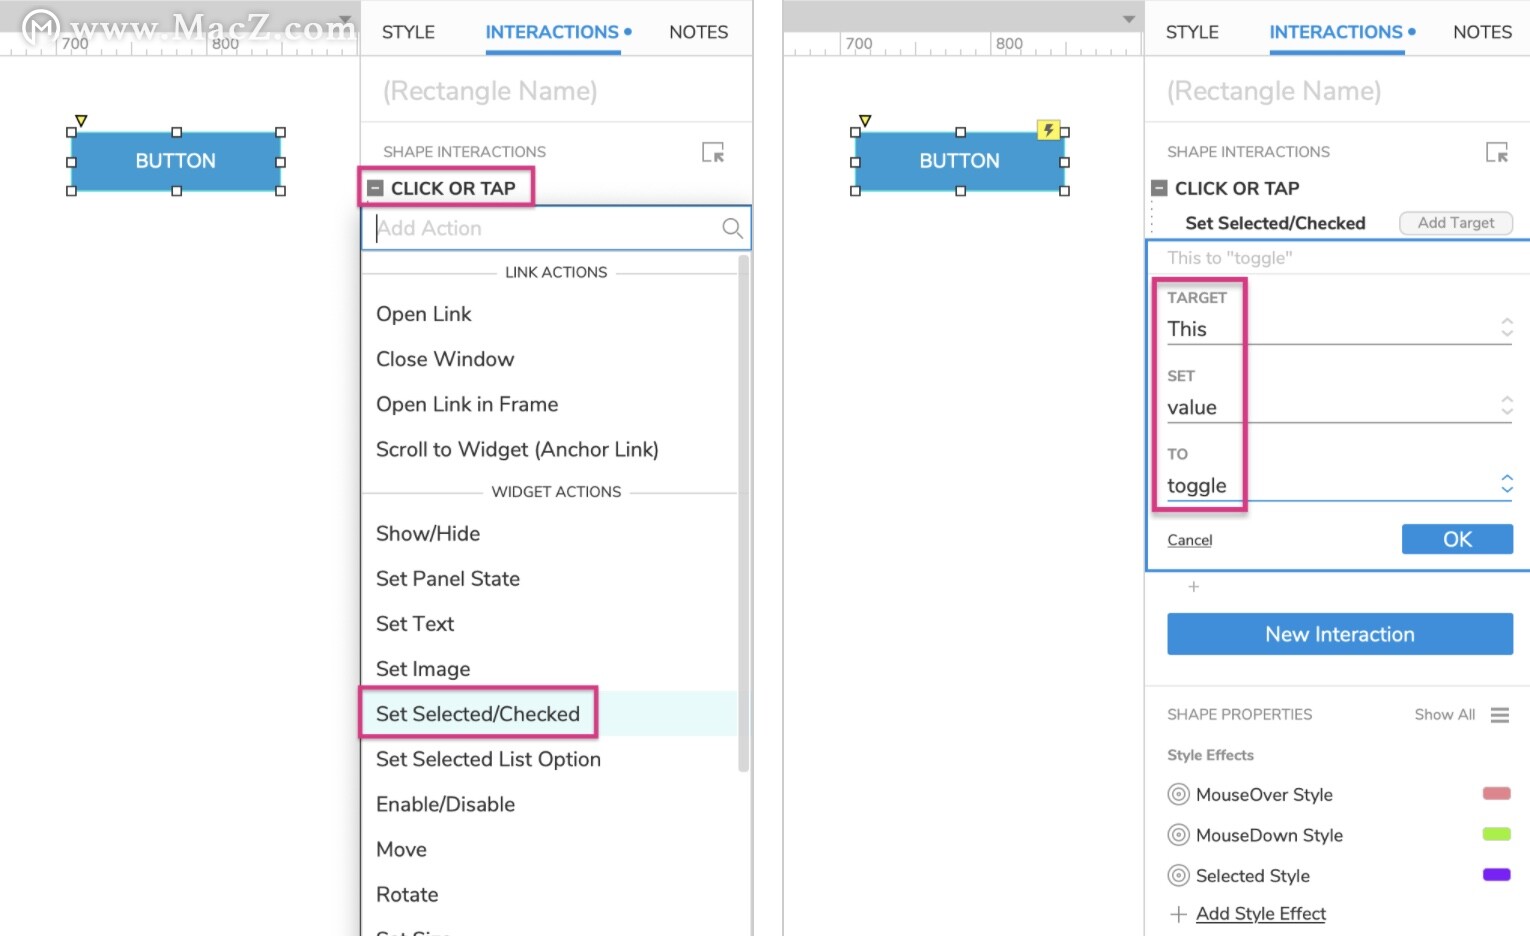The image size is (1530, 936).
Task: Open the SET dropdown showing value
Action: [x=1339, y=406]
